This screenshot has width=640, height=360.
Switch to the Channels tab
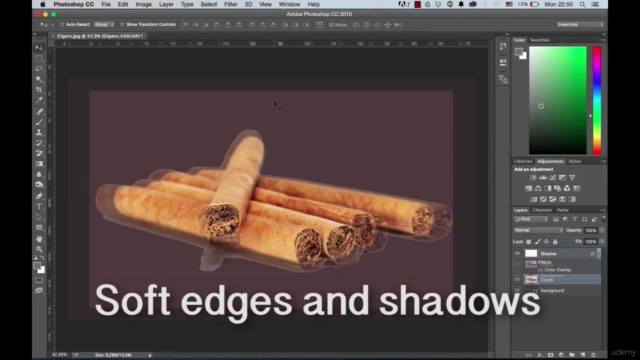(542, 210)
